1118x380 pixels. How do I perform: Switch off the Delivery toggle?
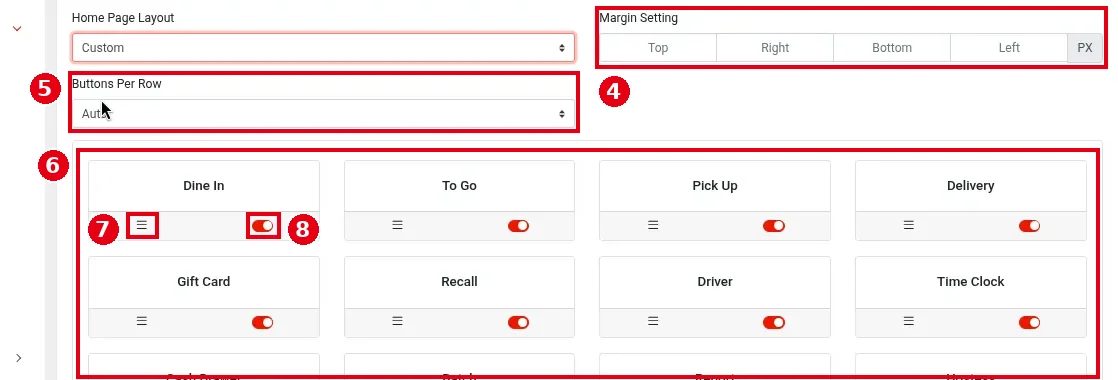click(1030, 226)
